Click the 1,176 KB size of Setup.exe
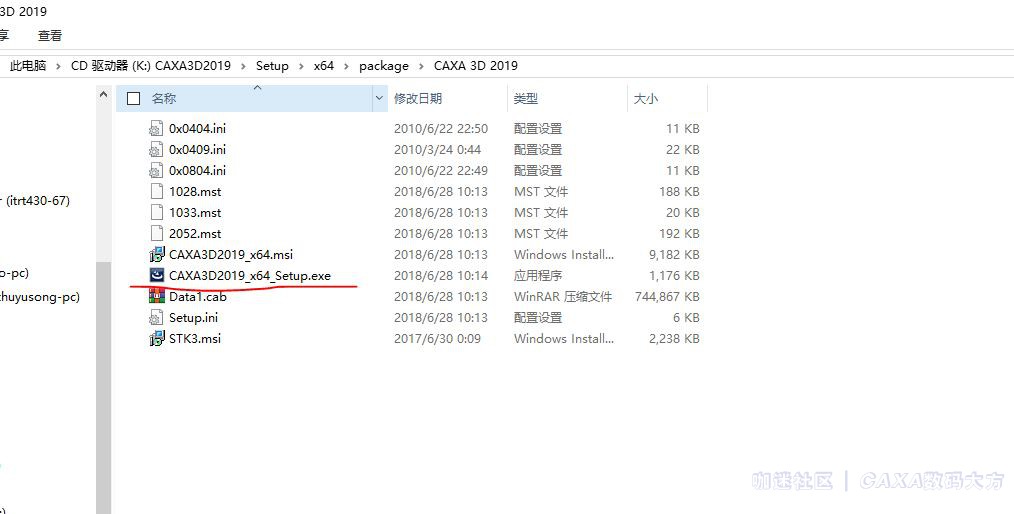Screen dimensions: 1014x514 click(x=674, y=275)
